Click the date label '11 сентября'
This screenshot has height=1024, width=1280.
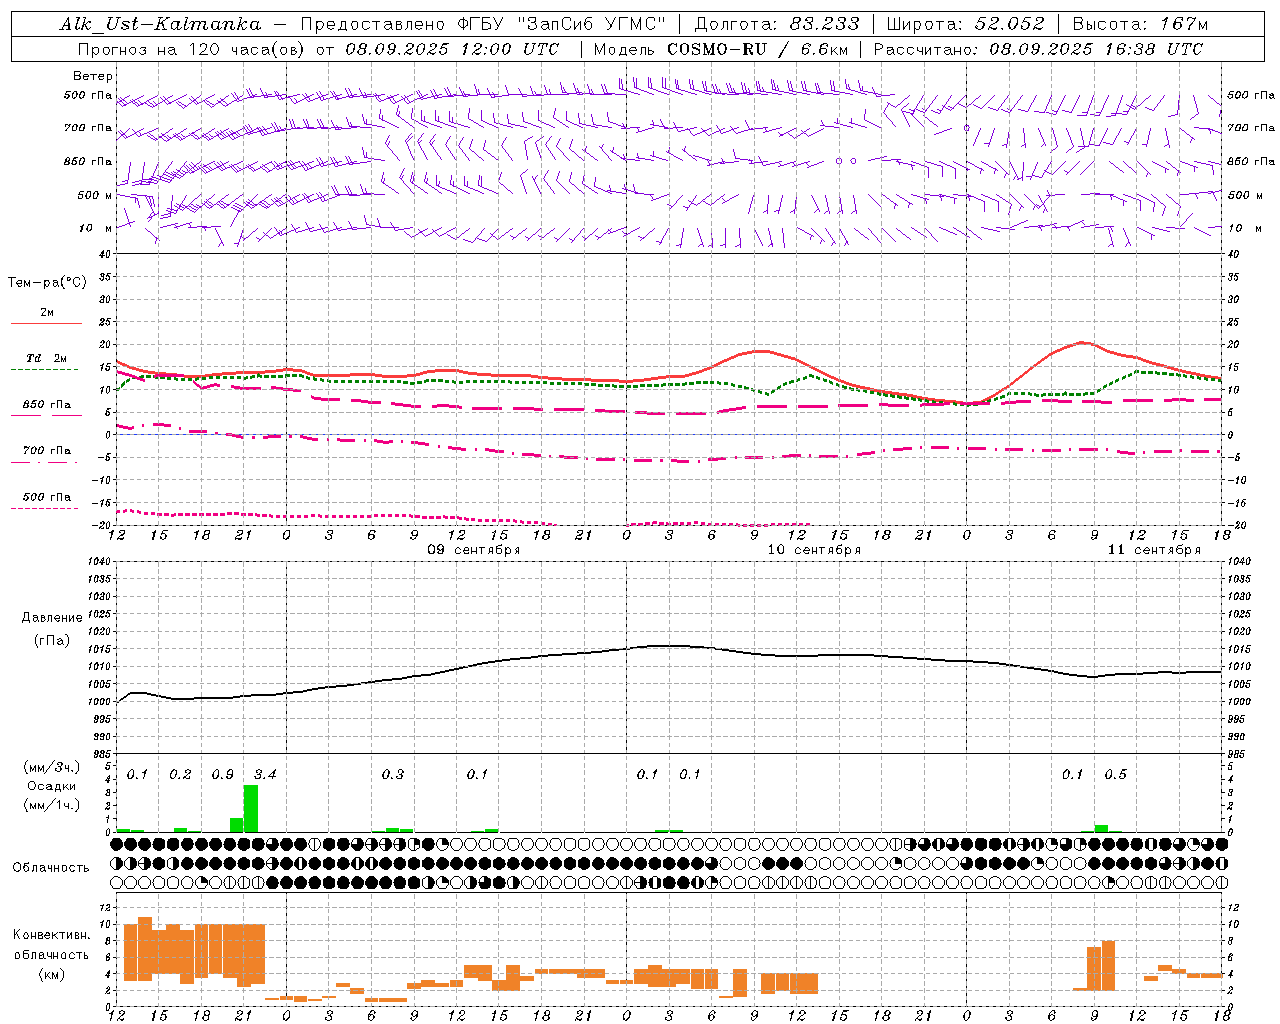click(1154, 550)
